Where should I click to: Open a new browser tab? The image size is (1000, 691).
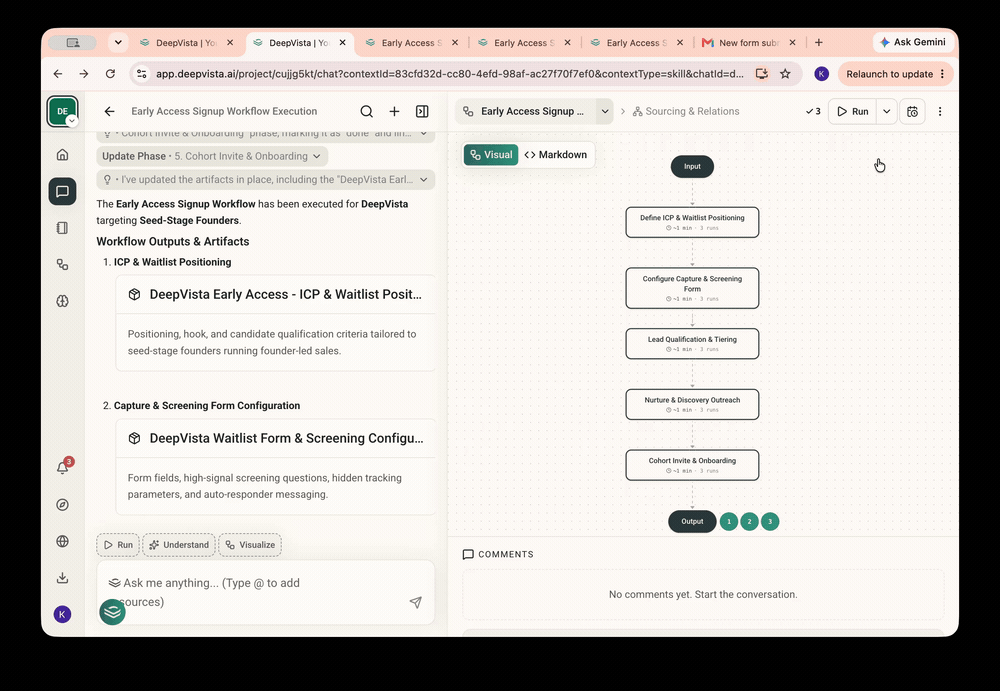(x=819, y=43)
